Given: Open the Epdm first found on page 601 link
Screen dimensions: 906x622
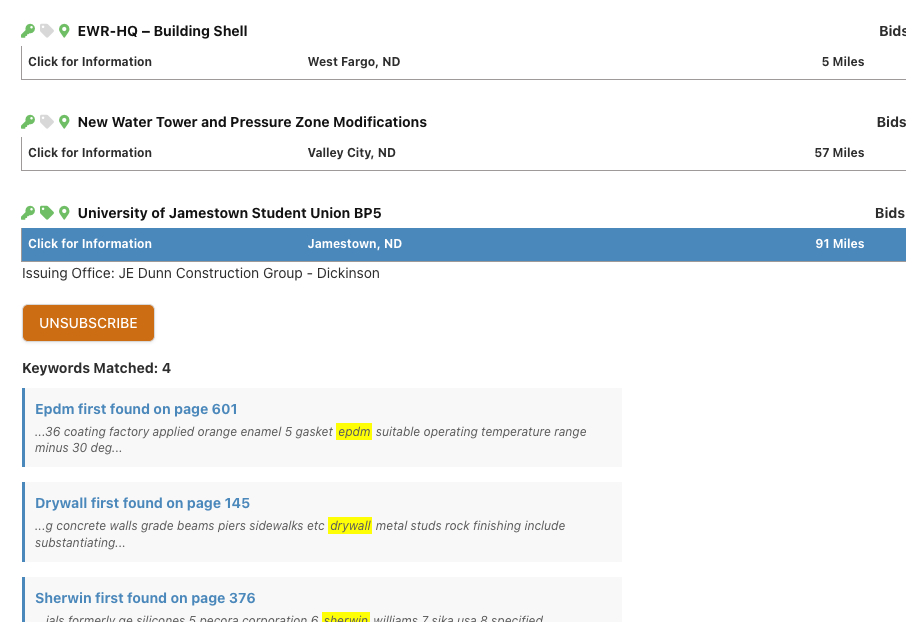Looking at the screenshot, I should point(136,409).
